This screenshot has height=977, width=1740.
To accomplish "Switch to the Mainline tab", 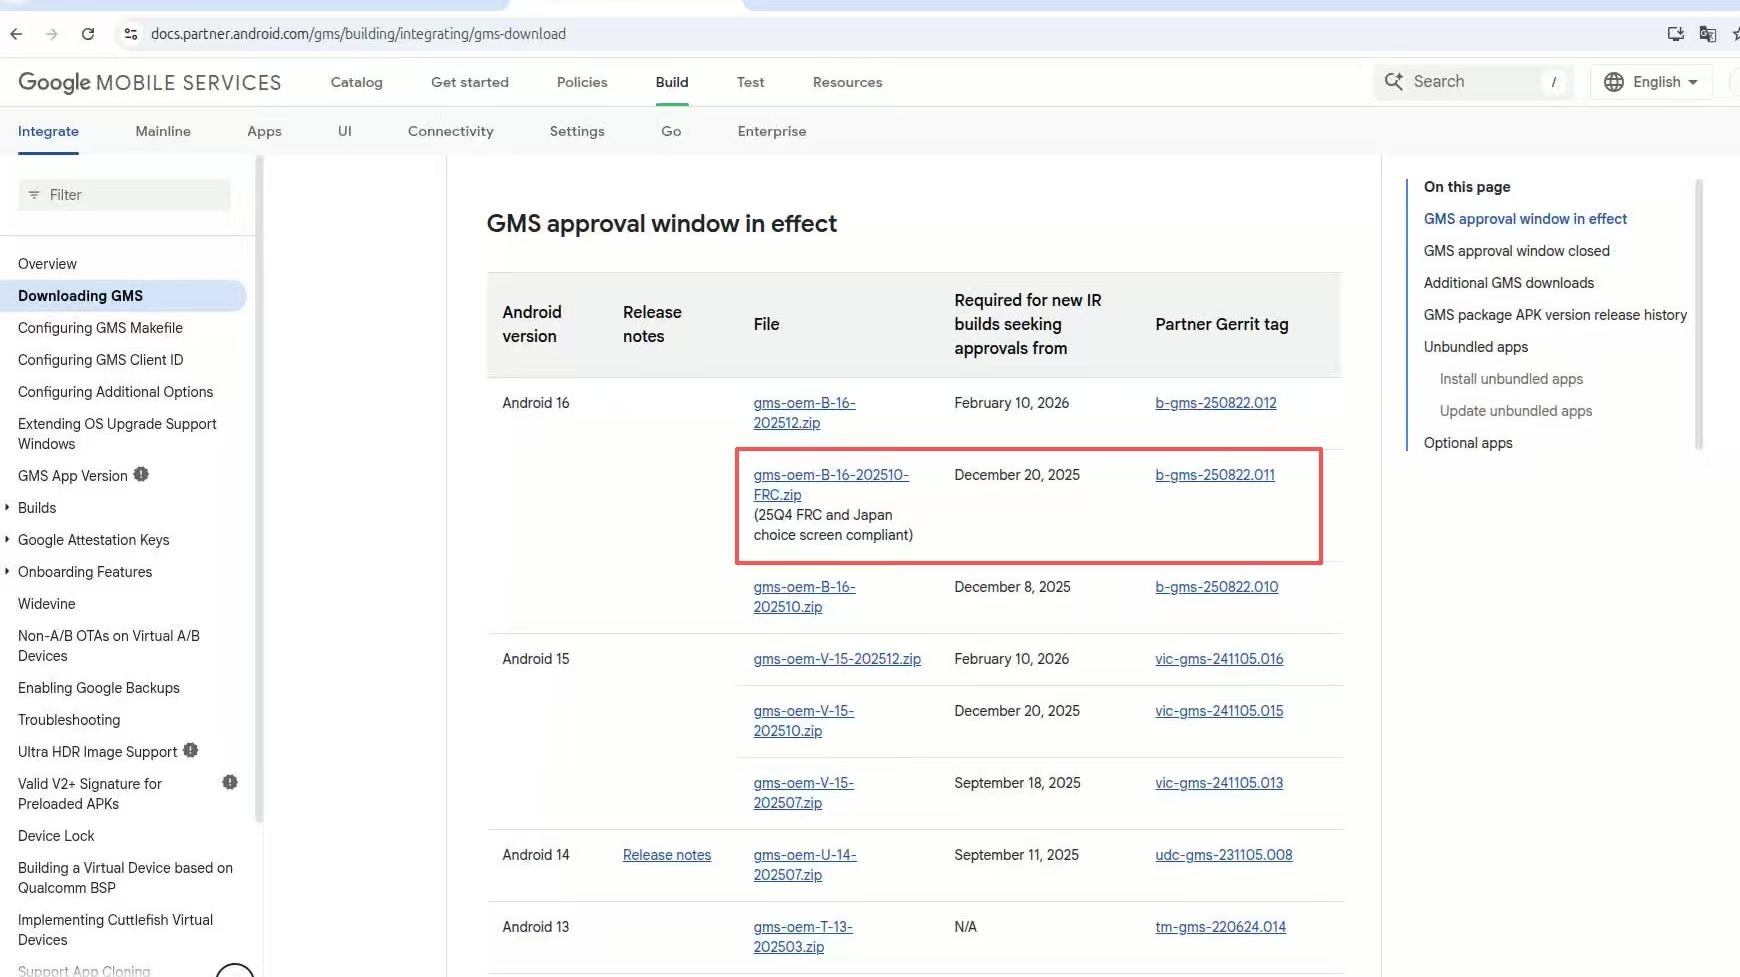I will coord(163,131).
